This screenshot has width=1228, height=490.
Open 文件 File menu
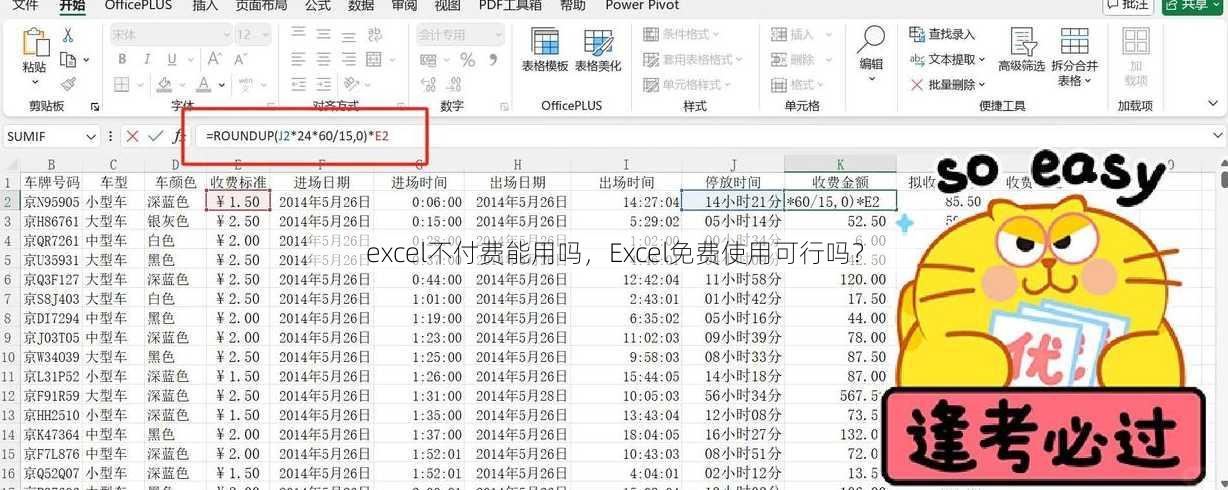click(x=25, y=5)
